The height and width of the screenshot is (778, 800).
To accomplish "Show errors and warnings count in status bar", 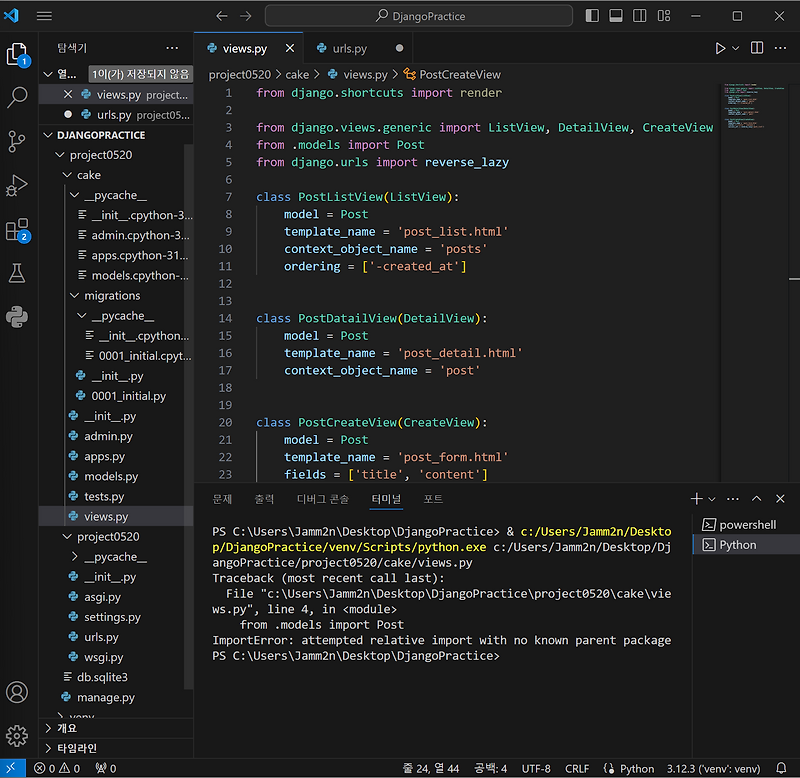I will point(57,768).
